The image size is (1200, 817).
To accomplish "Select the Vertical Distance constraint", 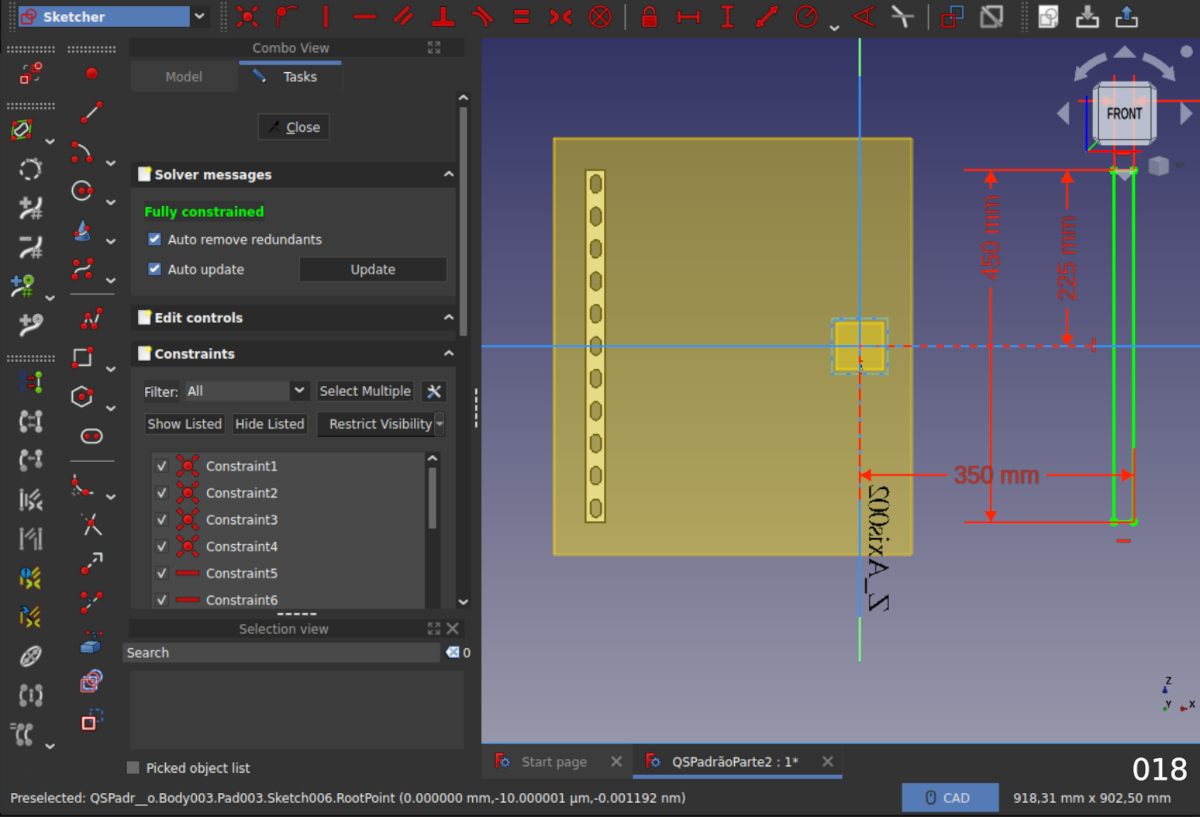I will (727, 17).
